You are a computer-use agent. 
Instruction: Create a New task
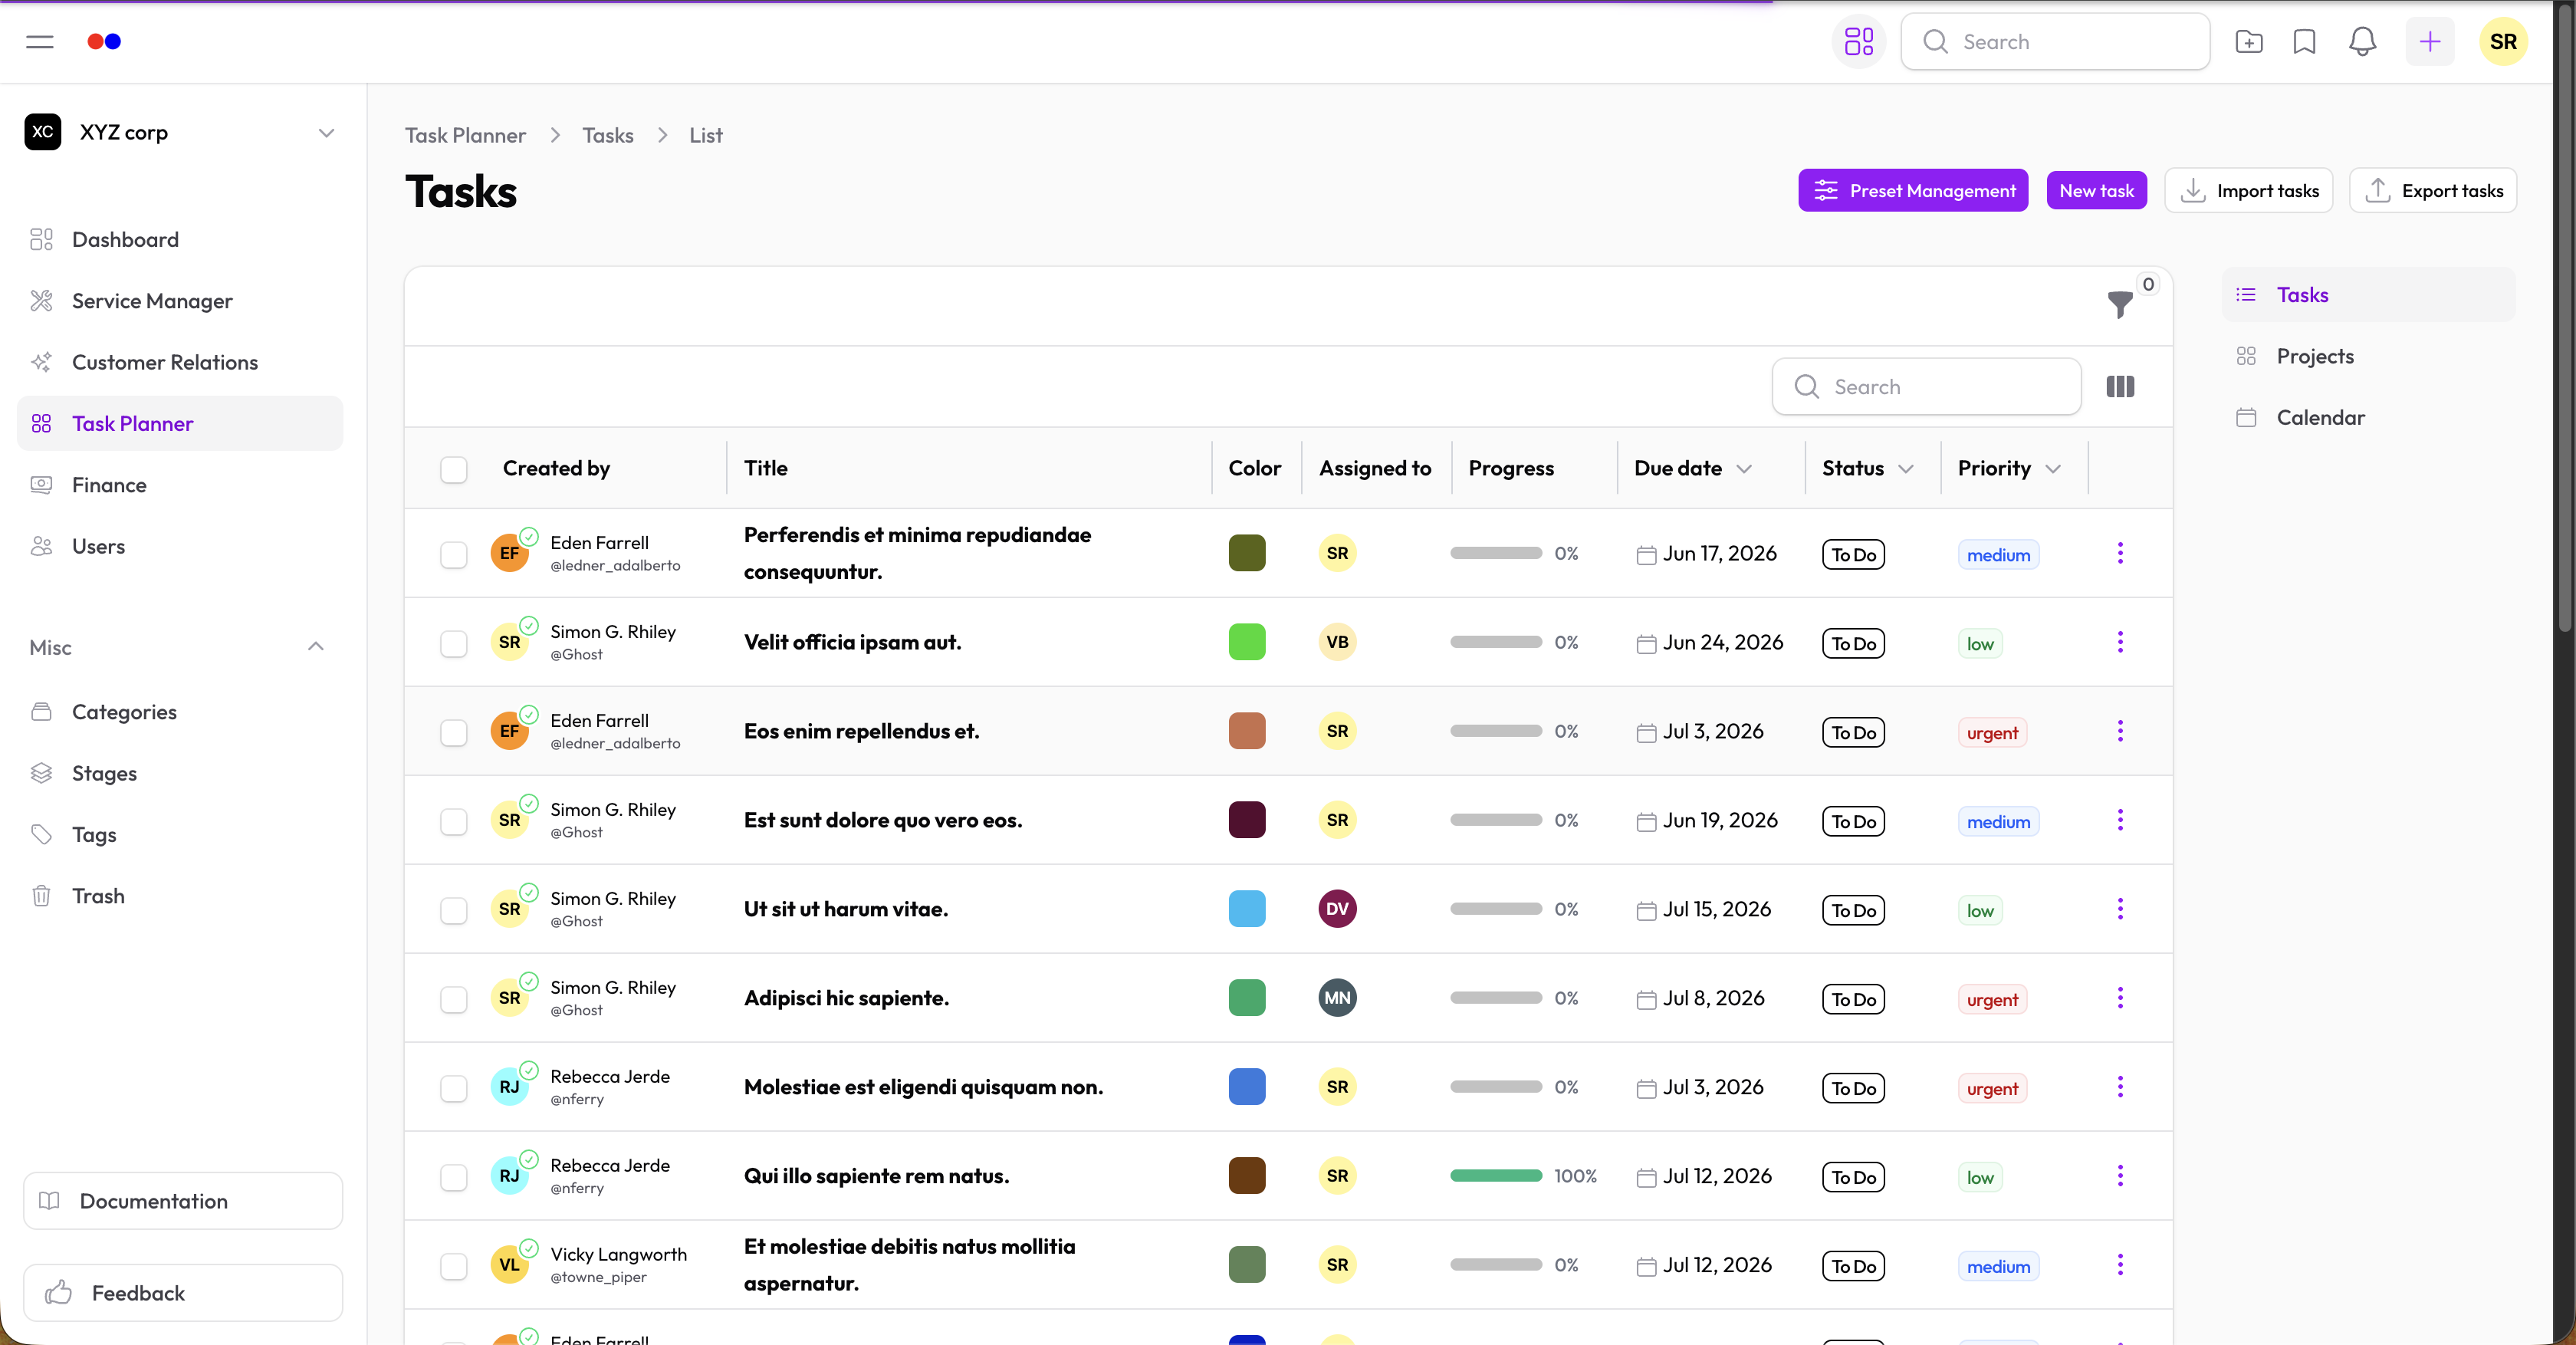click(2096, 190)
